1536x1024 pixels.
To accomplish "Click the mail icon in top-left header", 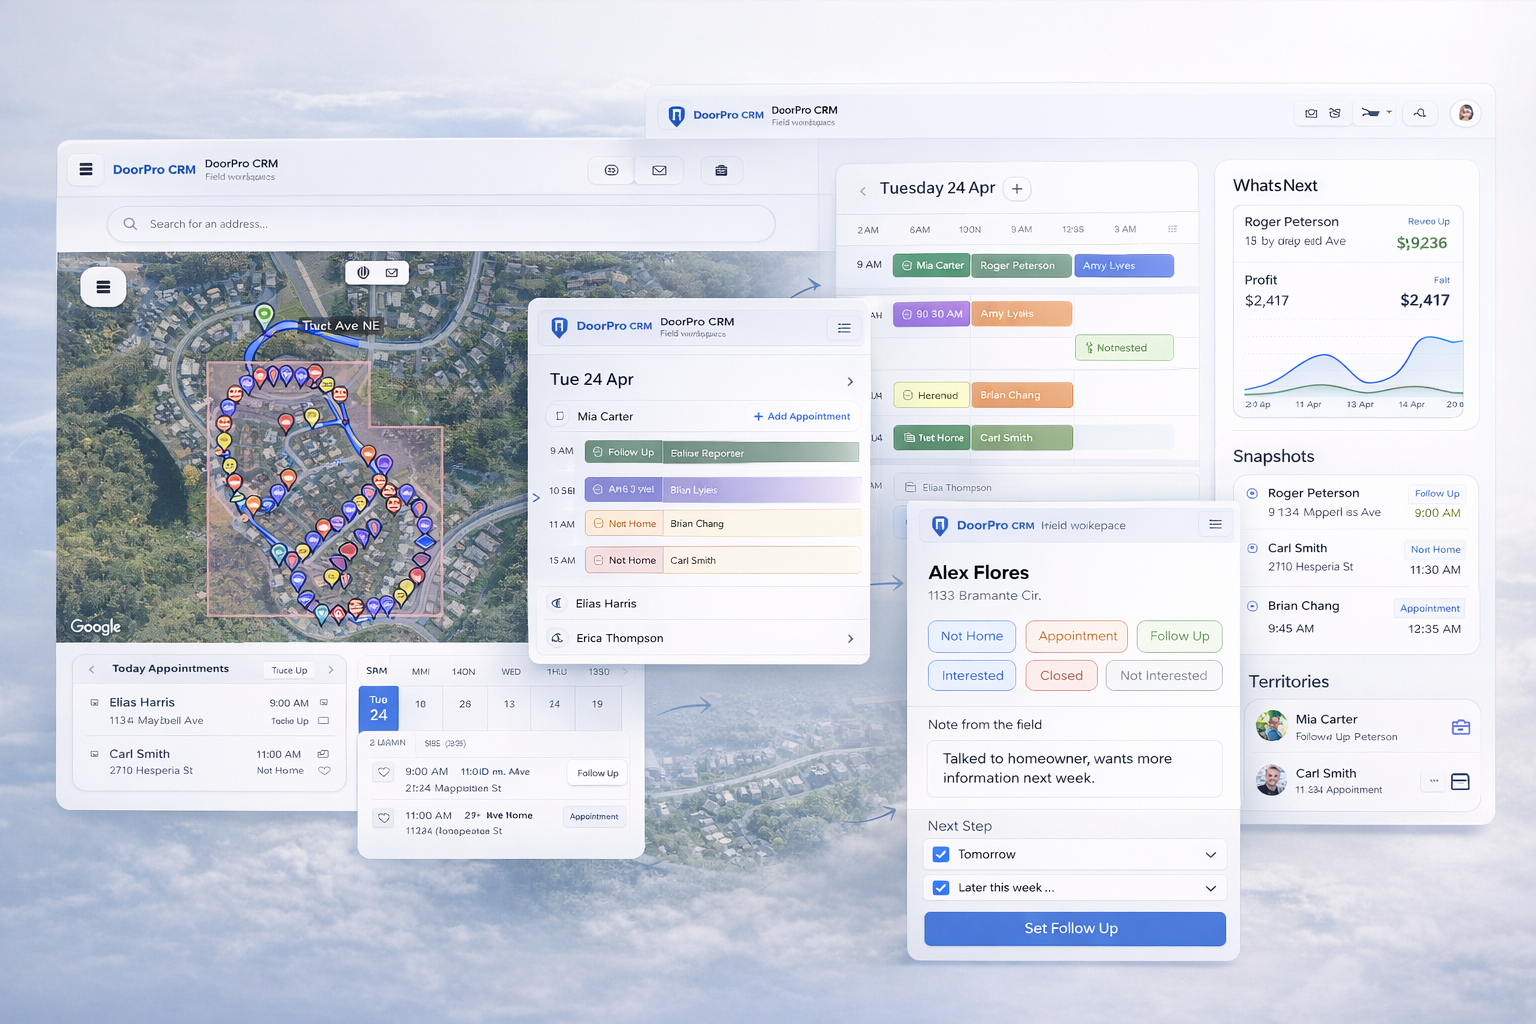I will pyautogui.click(x=659, y=171).
